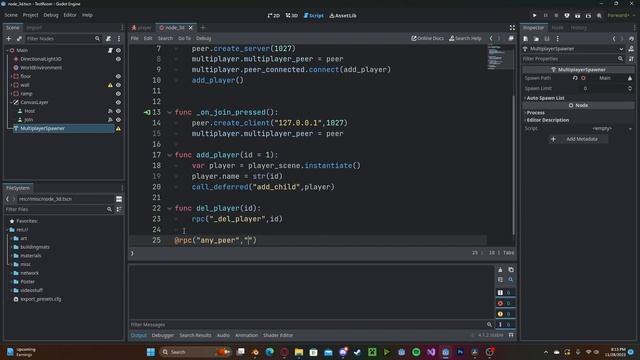Open Online Docs

(427, 38)
